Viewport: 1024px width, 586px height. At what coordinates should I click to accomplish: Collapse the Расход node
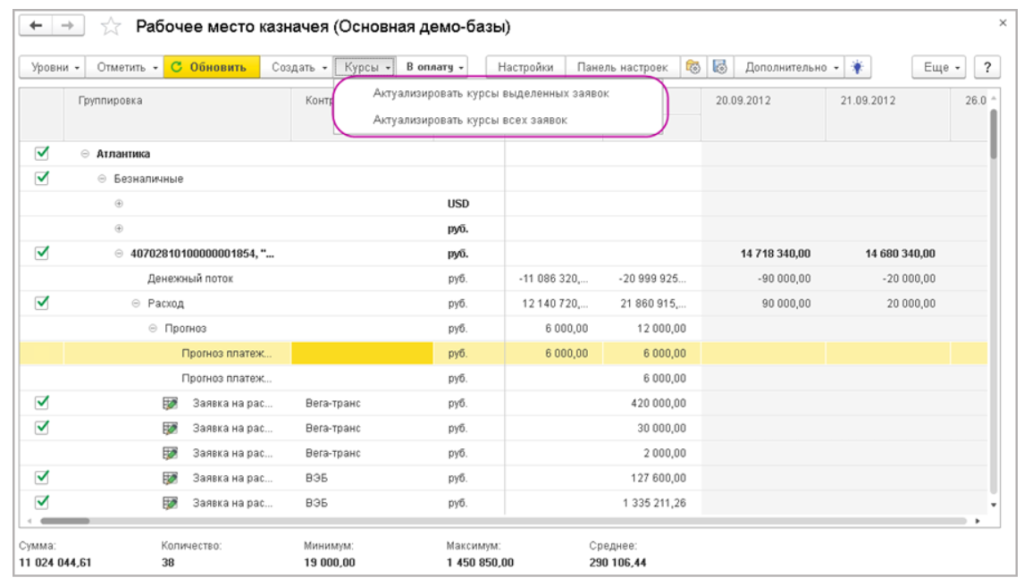coord(136,303)
